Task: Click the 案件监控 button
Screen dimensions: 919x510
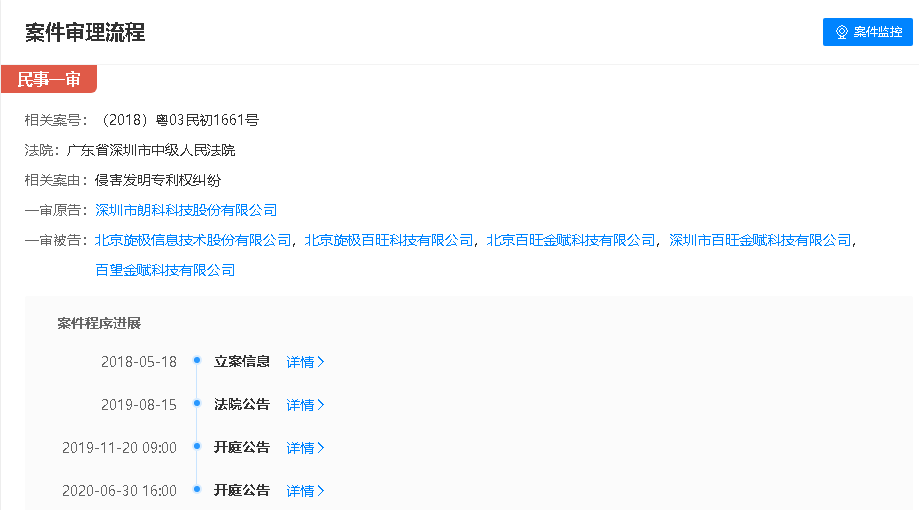Action: point(867,32)
